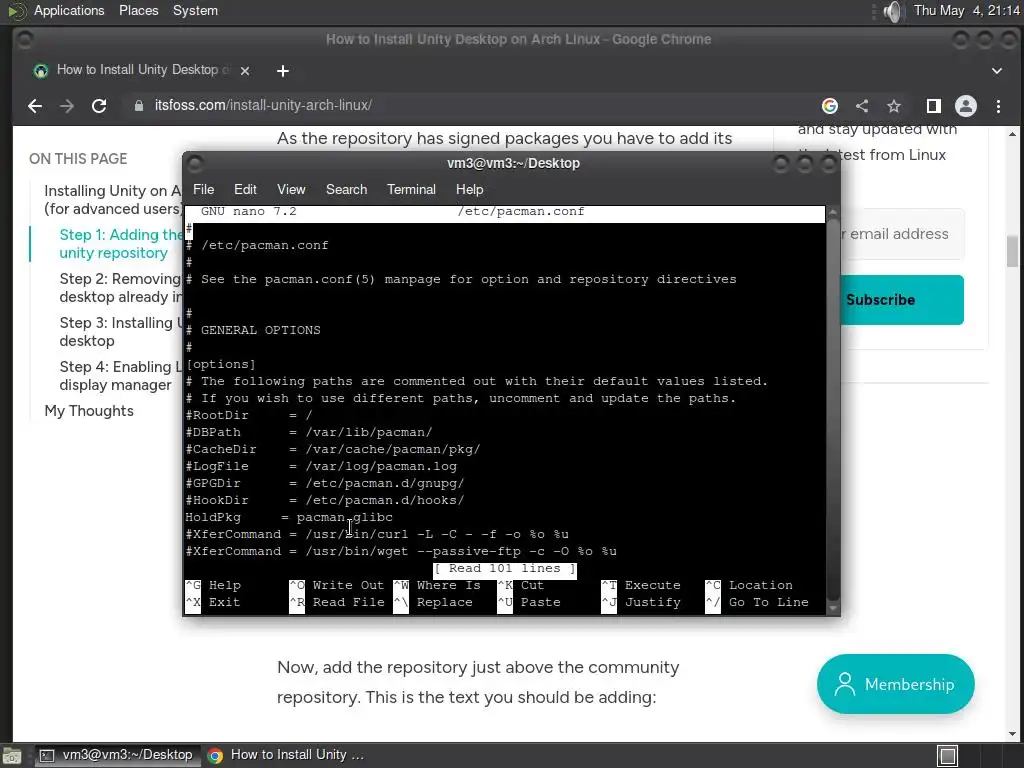Click the Write Out shortcut label
The width and height of the screenshot is (1024, 768).
pyautogui.click(x=348, y=585)
